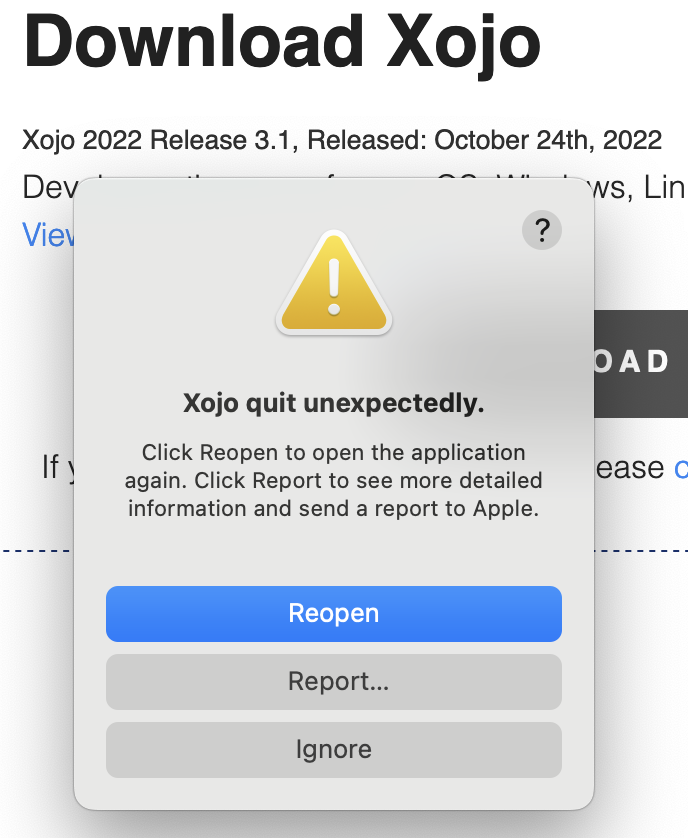Viewport: 688px width, 838px height.
Task: Click the dark Download button behind dialog
Action: [x=641, y=363]
